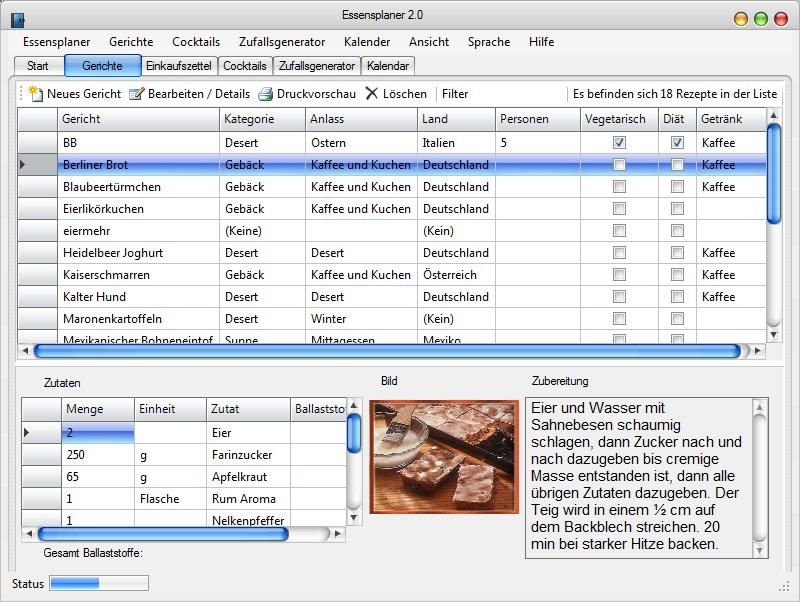Select the eiermehr recipe row
800x602 pixels.
pos(392,231)
